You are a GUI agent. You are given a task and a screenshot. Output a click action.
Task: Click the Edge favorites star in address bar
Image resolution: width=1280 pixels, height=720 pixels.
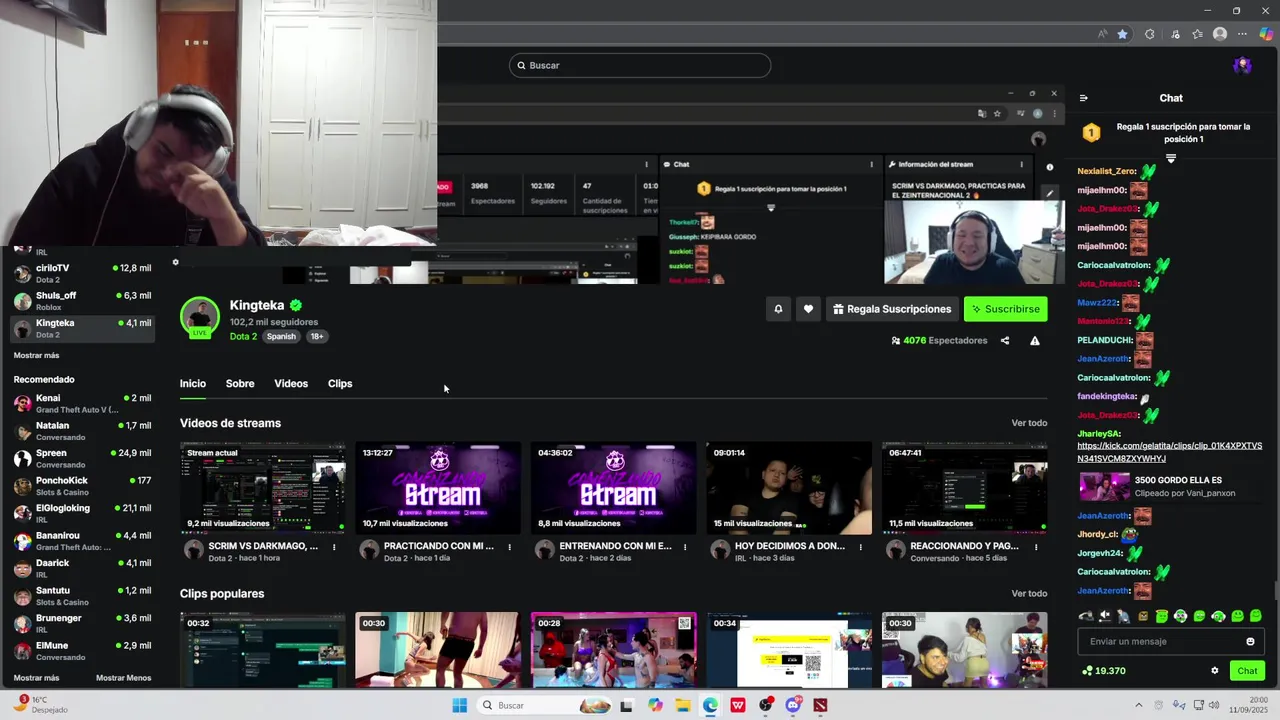click(1122, 34)
